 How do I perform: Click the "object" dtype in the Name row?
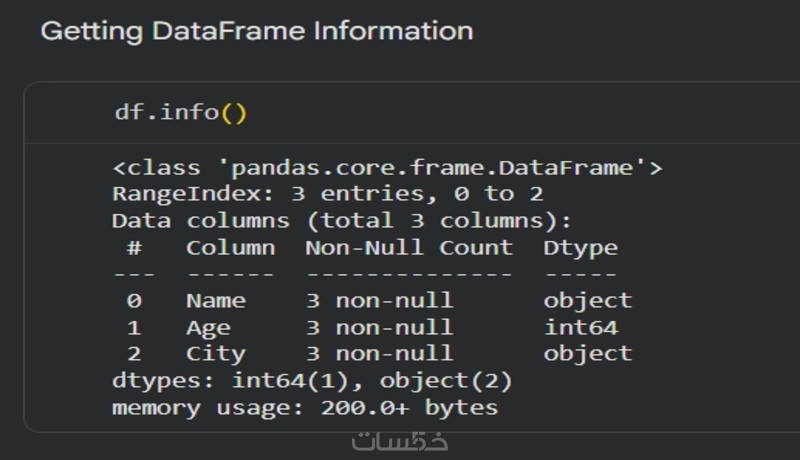(587, 300)
